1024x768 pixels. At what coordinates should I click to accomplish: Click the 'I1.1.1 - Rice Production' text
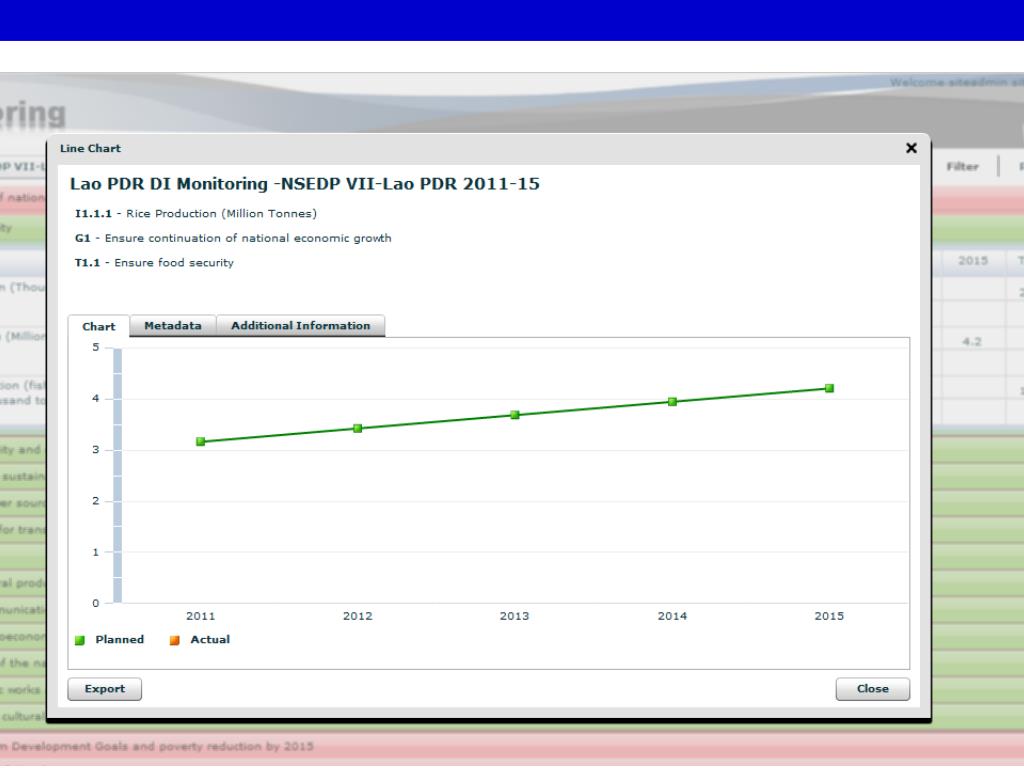195,214
